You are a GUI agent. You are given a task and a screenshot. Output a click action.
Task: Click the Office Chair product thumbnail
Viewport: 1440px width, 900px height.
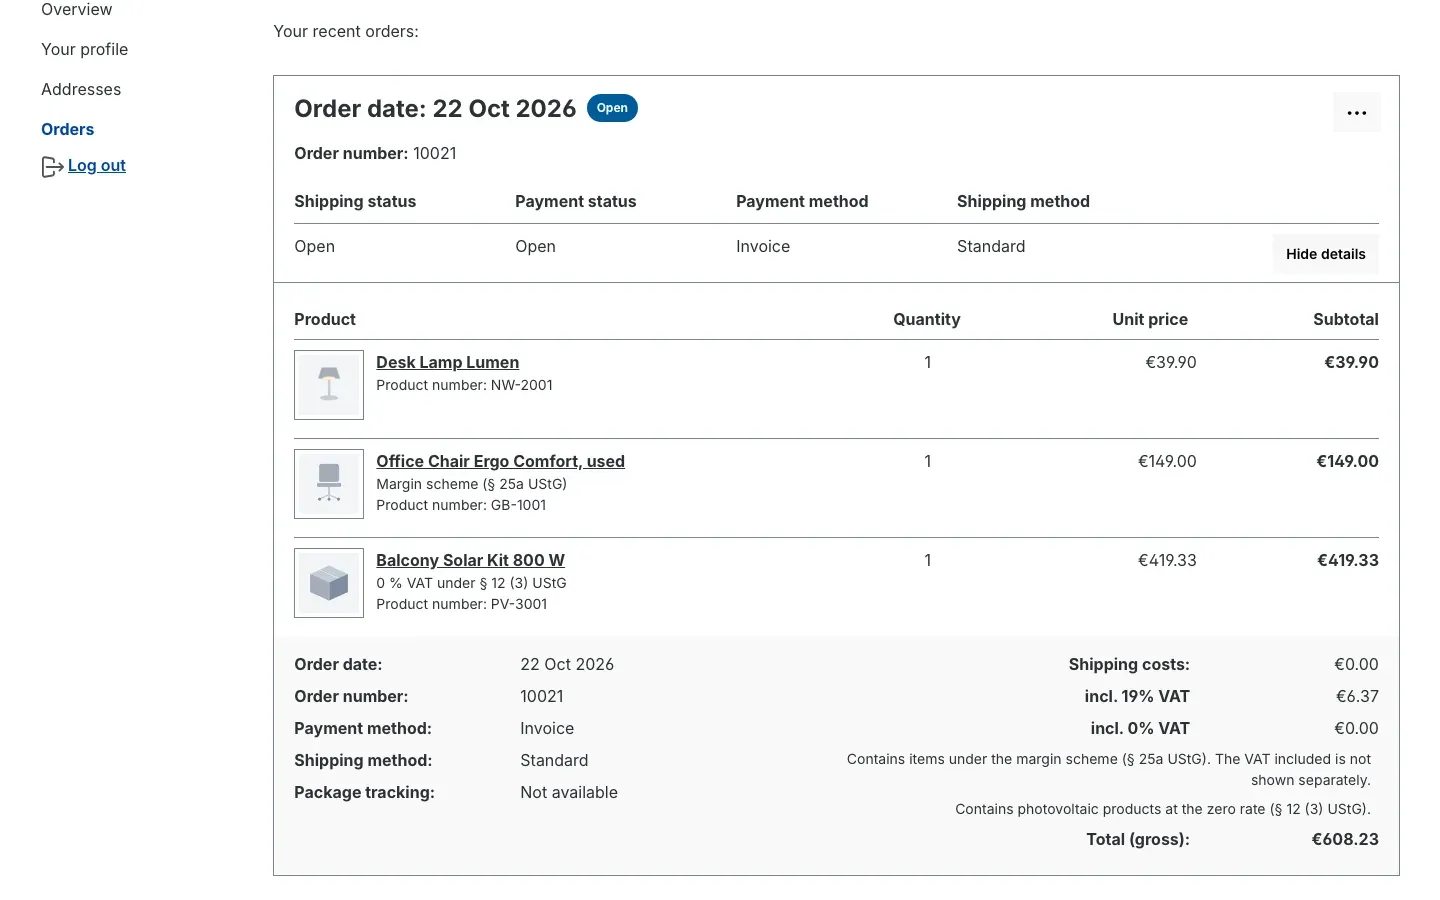coord(329,484)
